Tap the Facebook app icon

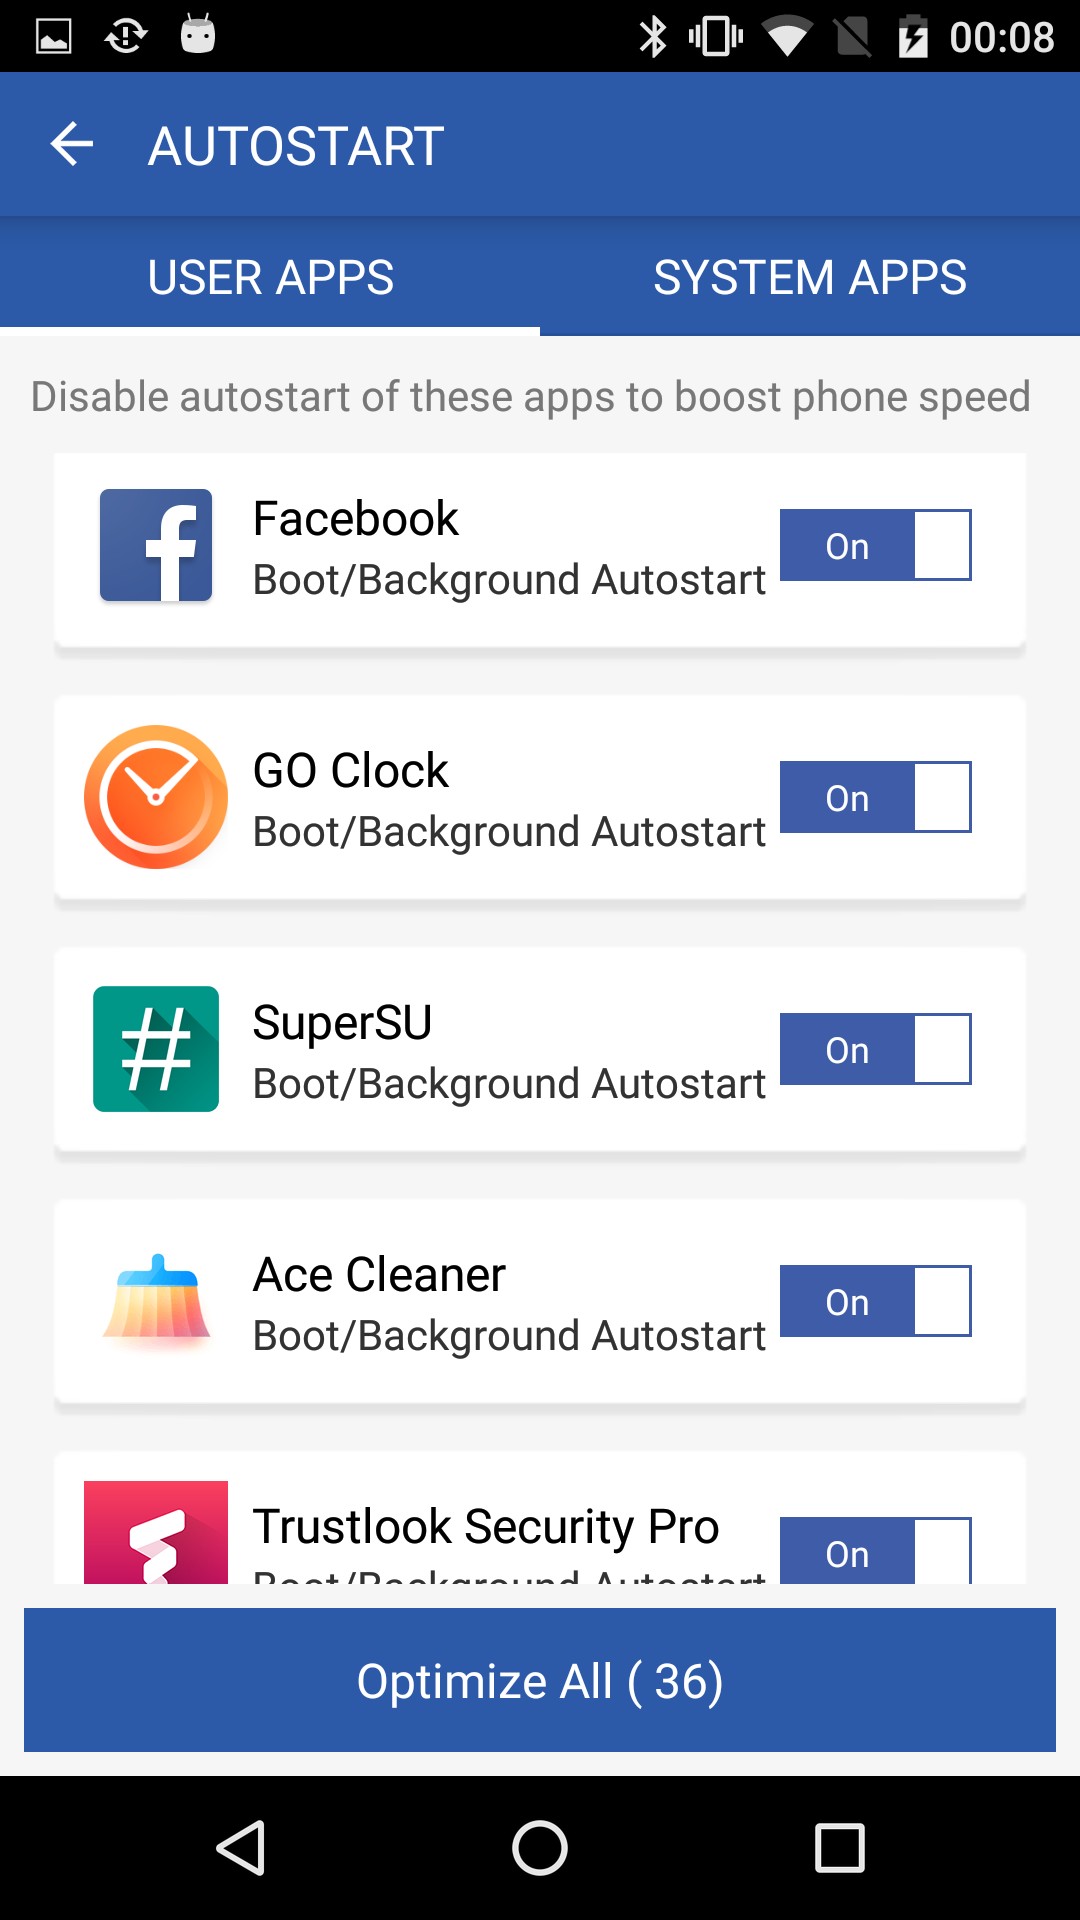(156, 545)
